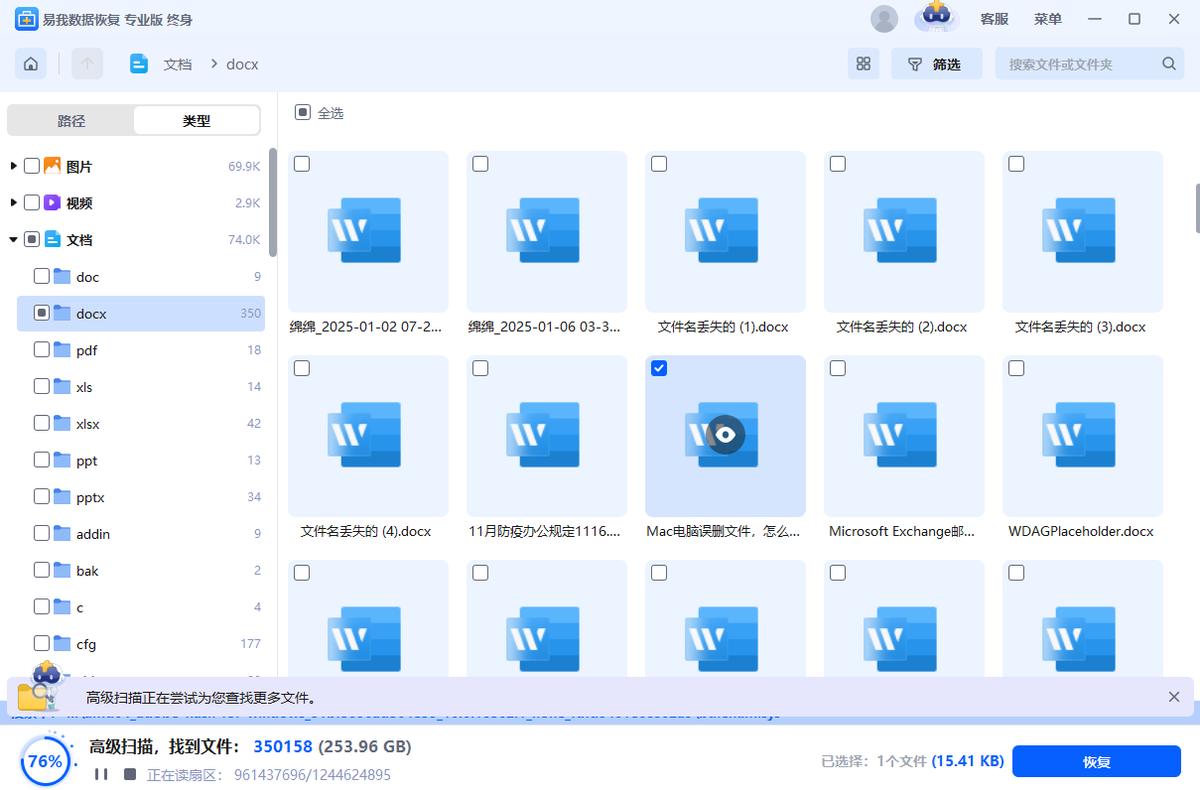
Task: Go to home screen icon
Action: click(x=31, y=64)
